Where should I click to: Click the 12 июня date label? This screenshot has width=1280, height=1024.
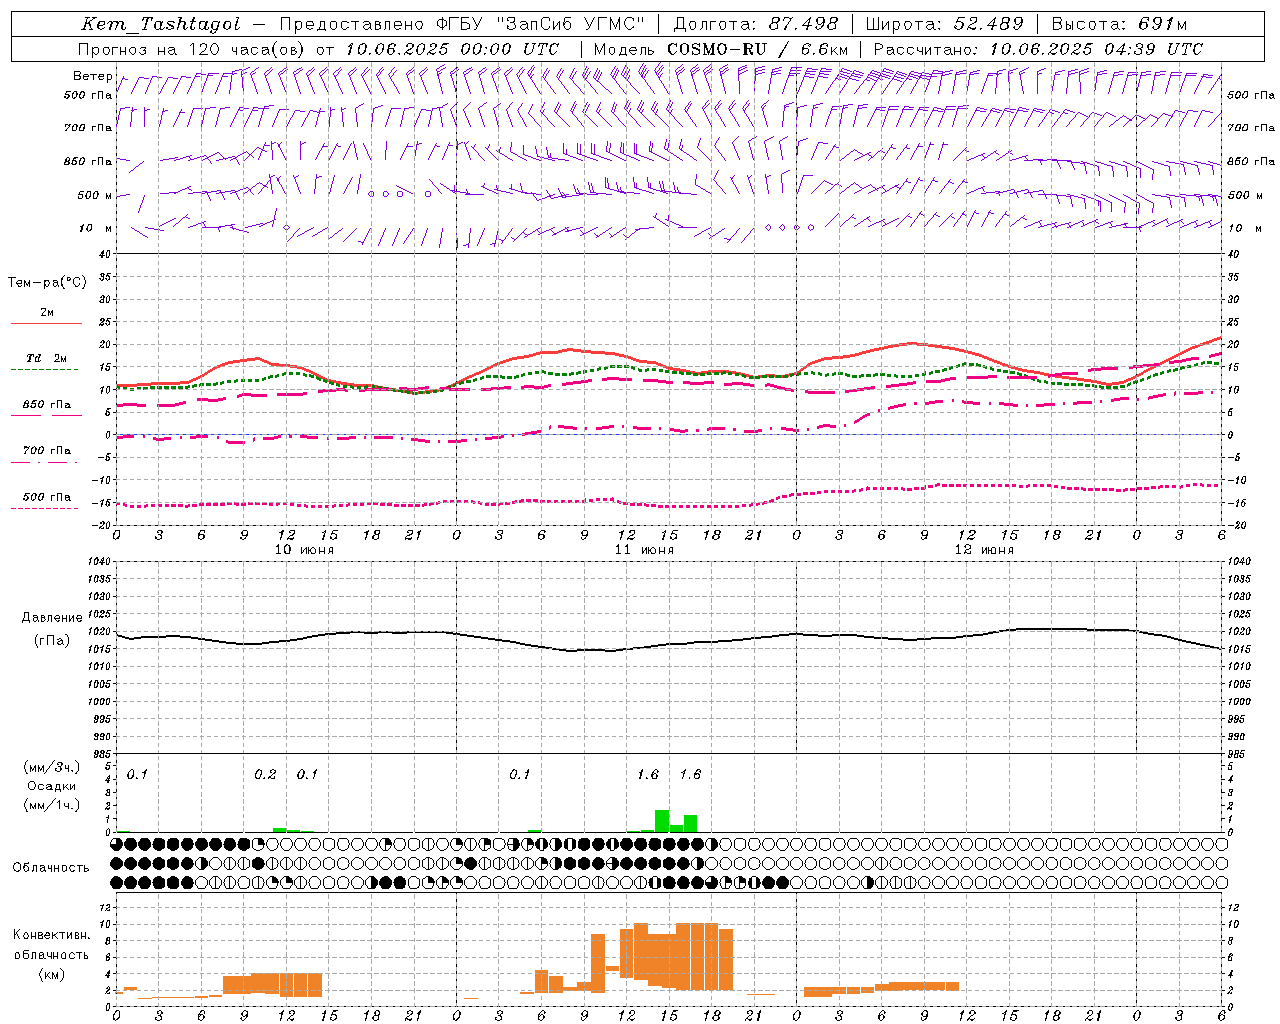click(984, 549)
